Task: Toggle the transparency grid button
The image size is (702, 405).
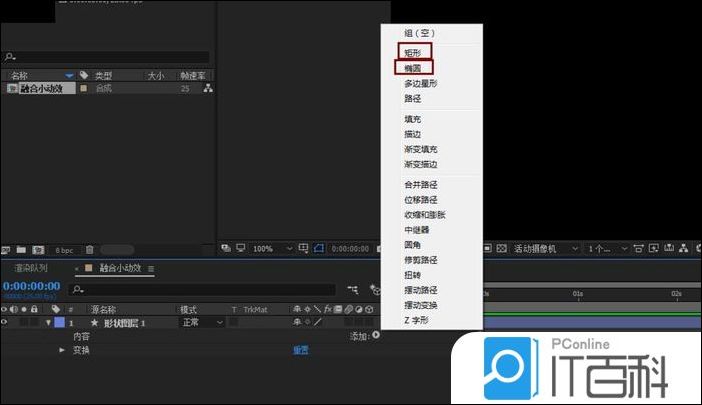Action: pyautogui.click(x=502, y=248)
